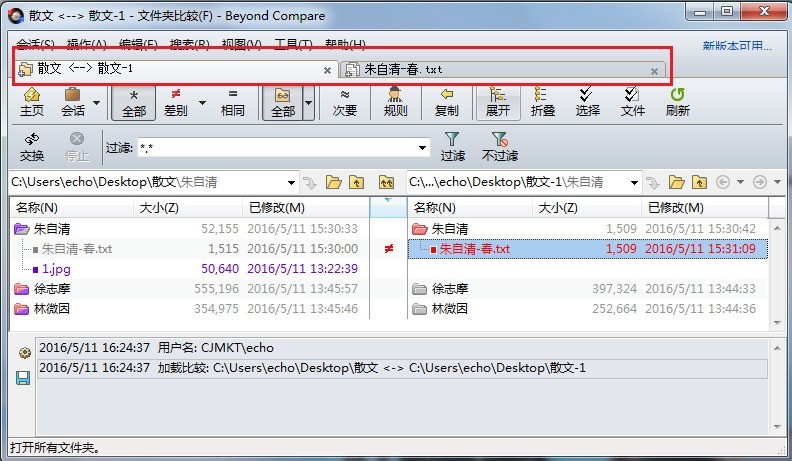Open the 会话 toolbar dropdown arrow
Viewport: 792px width, 461px height.
tap(97, 102)
